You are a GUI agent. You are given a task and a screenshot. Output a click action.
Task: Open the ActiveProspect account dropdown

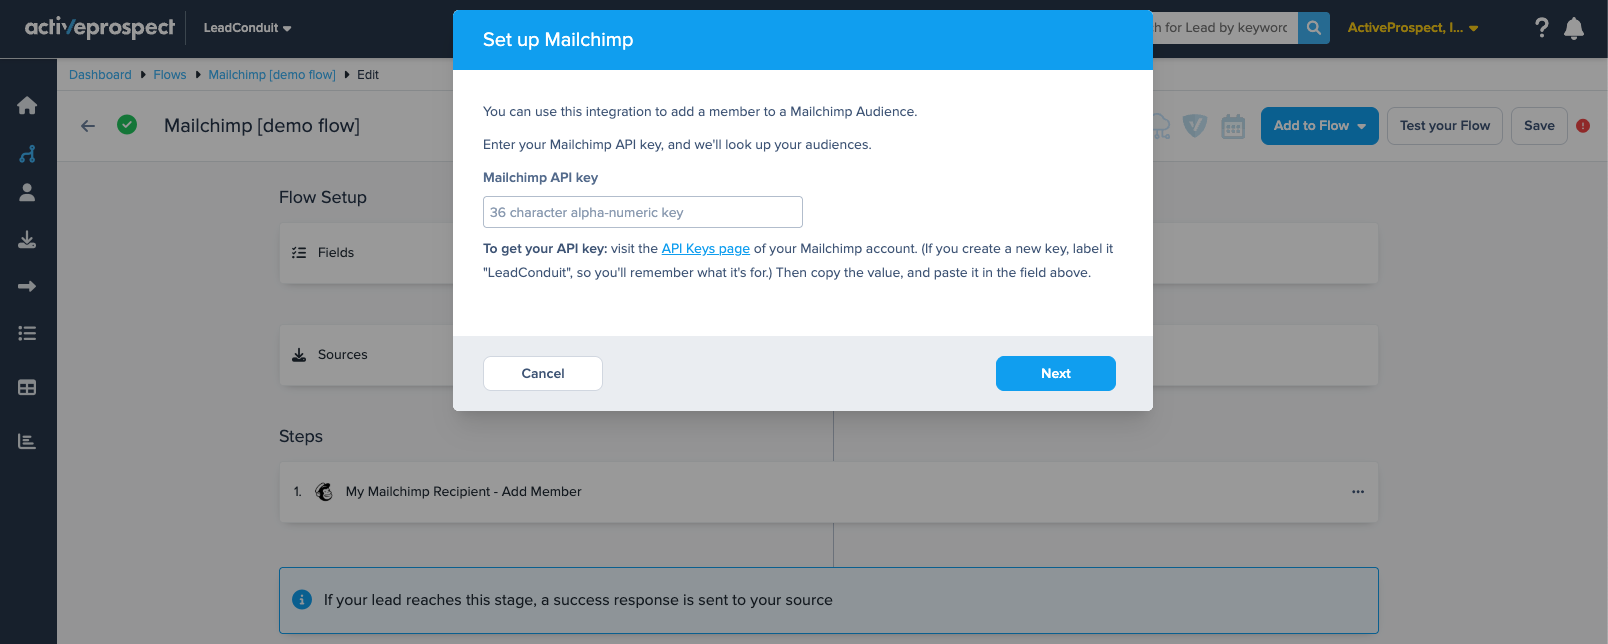[1412, 28]
